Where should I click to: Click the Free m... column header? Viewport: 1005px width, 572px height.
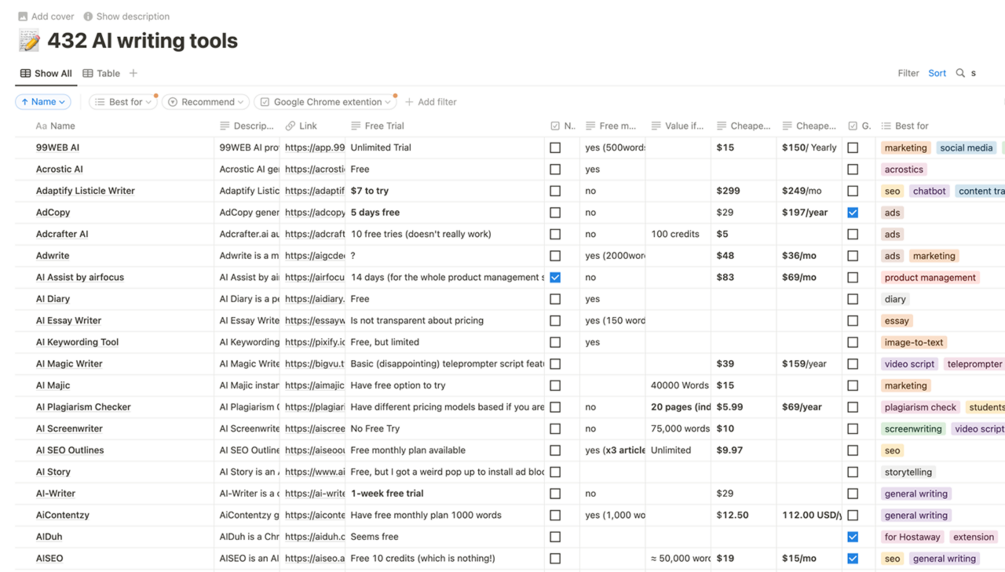pos(611,126)
